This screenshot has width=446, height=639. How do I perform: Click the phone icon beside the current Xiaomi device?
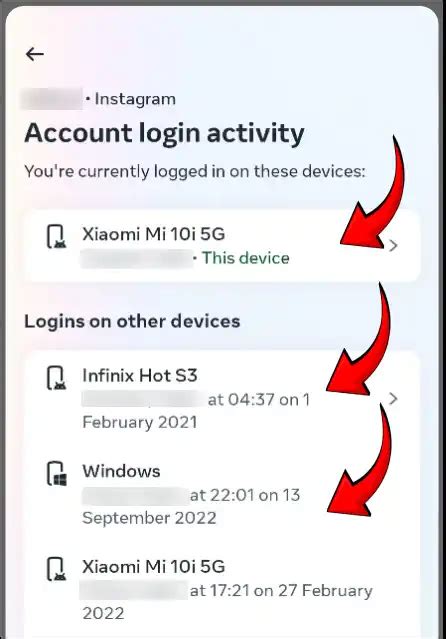coord(56,236)
